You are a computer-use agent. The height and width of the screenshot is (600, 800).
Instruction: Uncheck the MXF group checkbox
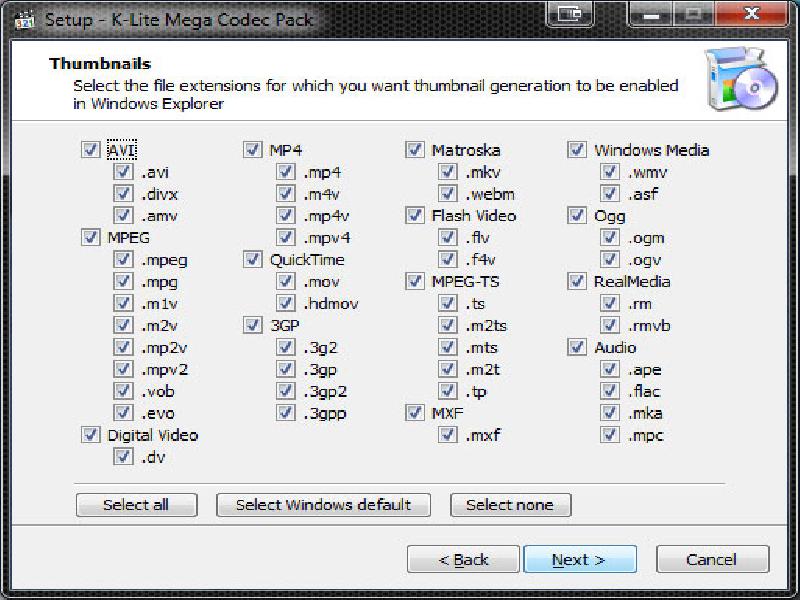coord(415,413)
